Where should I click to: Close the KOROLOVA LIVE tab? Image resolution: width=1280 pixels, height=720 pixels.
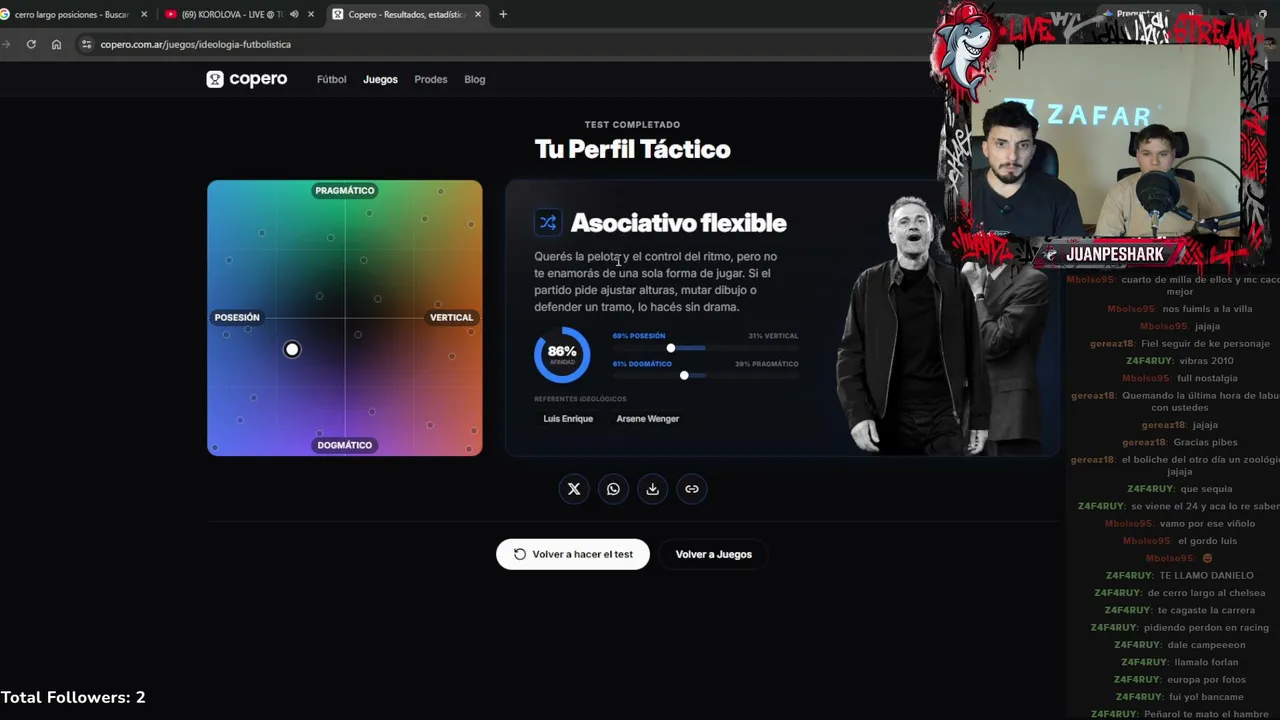[x=311, y=14]
